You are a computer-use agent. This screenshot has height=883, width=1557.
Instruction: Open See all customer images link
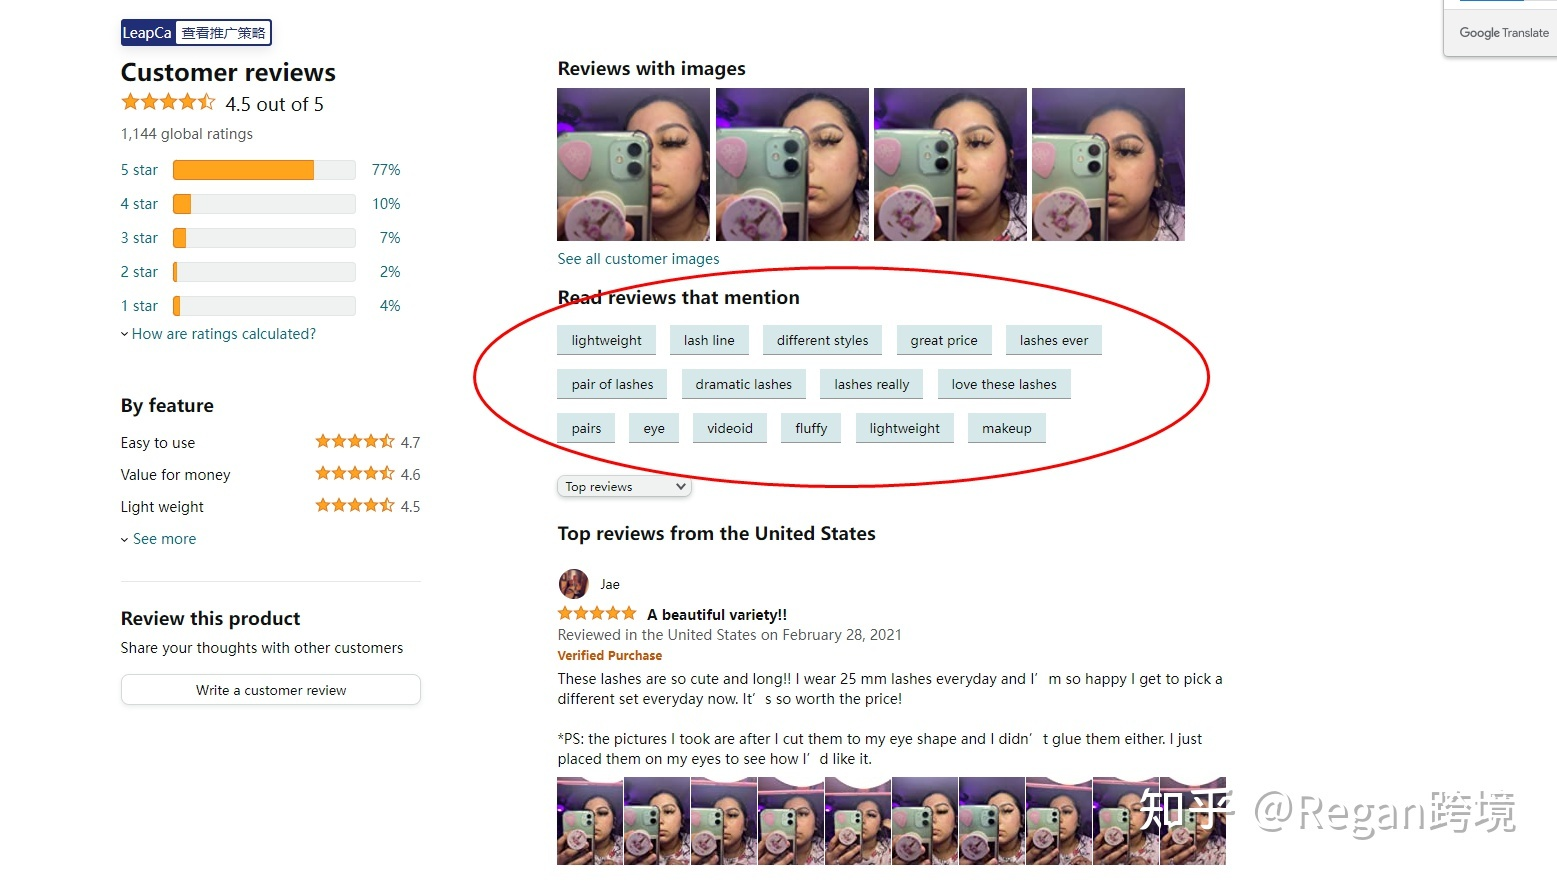638,259
